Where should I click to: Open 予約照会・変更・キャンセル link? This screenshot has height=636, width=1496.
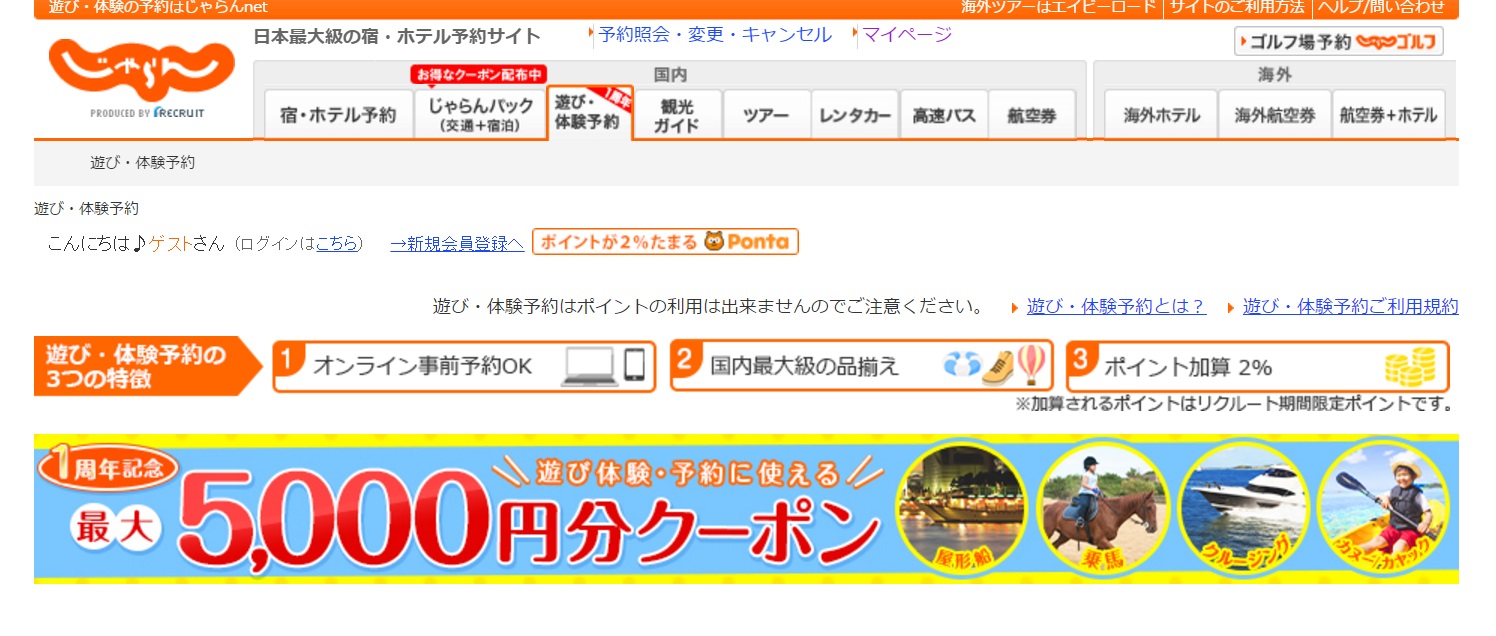pyautogui.click(x=715, y=35)
